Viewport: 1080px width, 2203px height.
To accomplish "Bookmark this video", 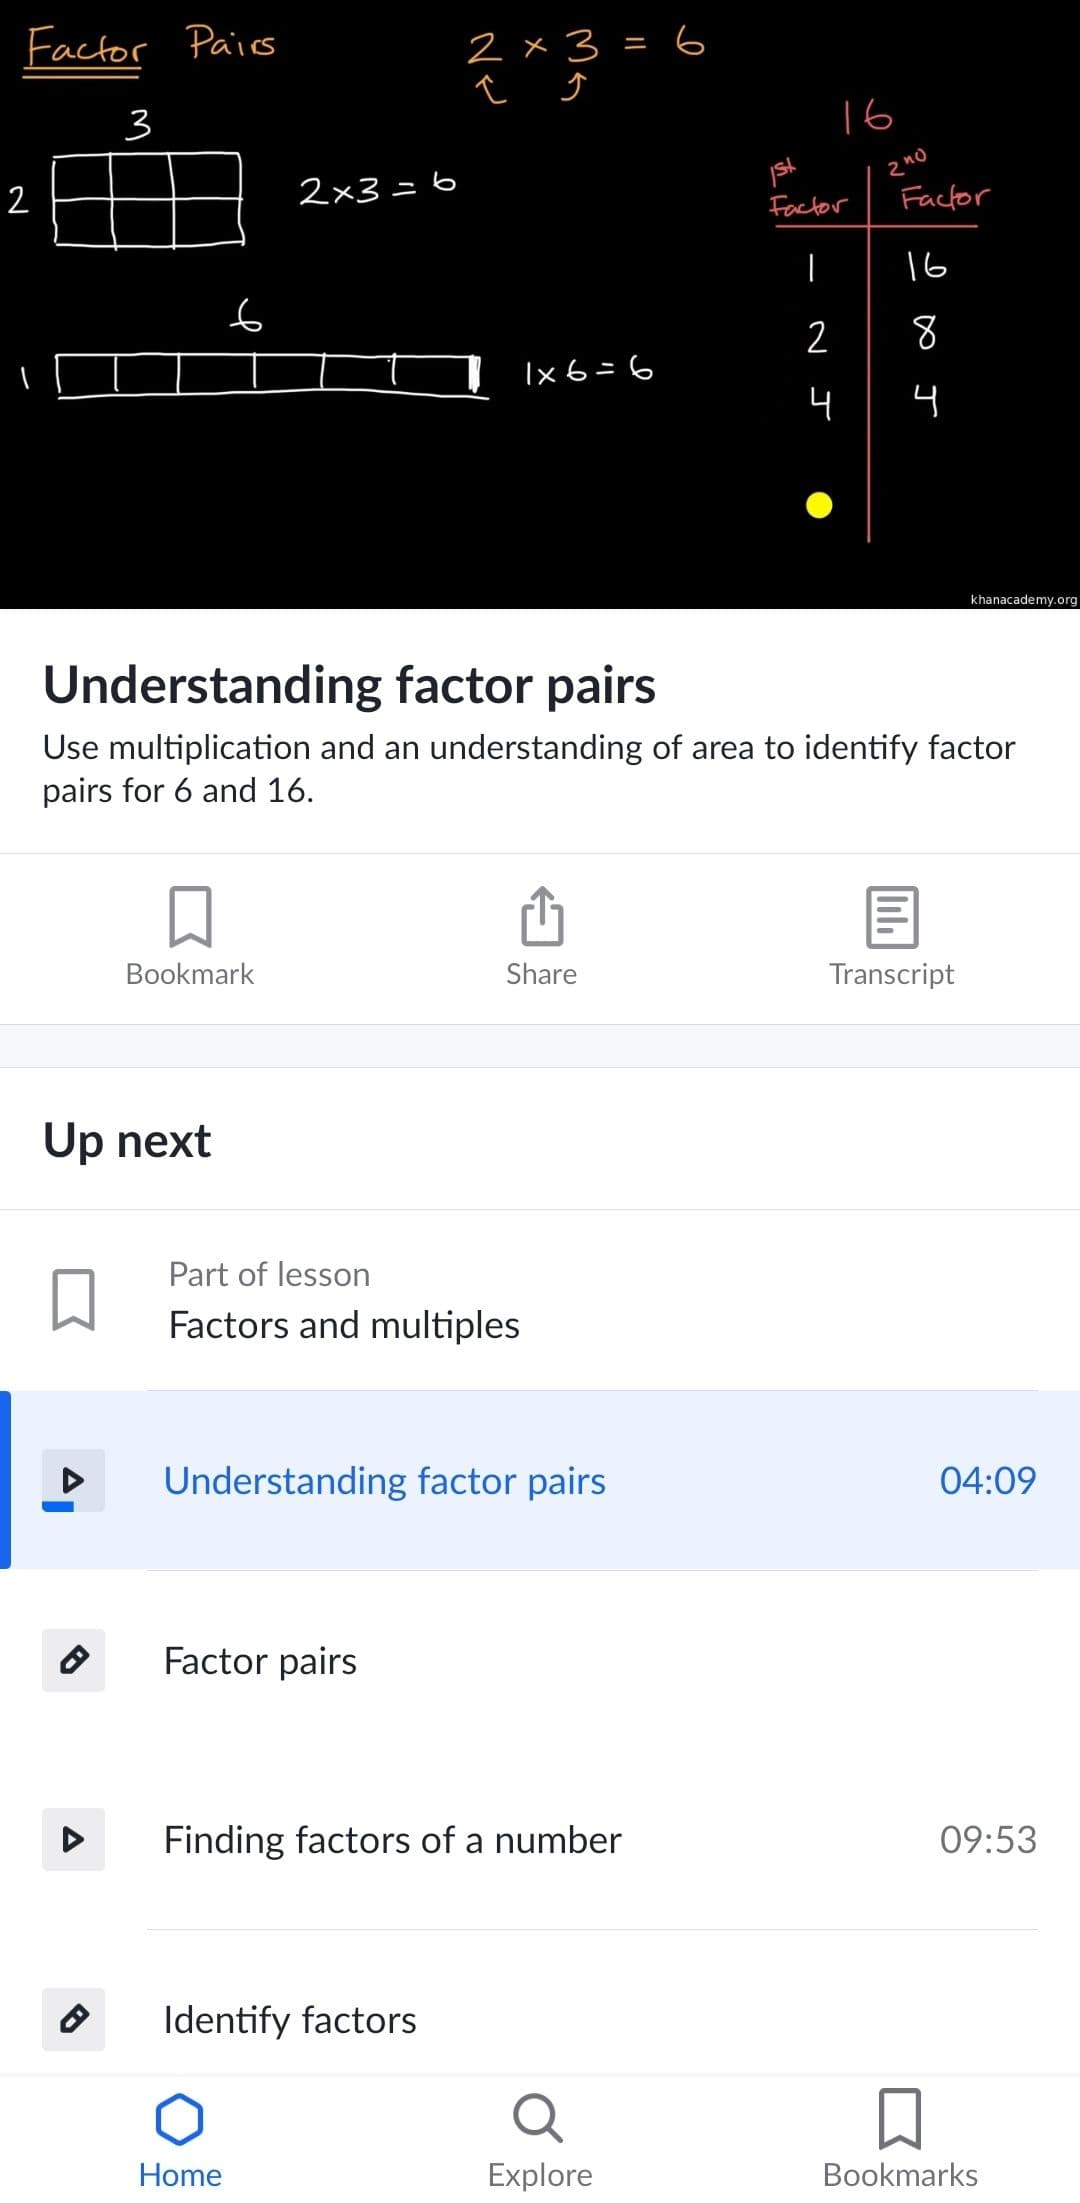I will coord(189,935).
